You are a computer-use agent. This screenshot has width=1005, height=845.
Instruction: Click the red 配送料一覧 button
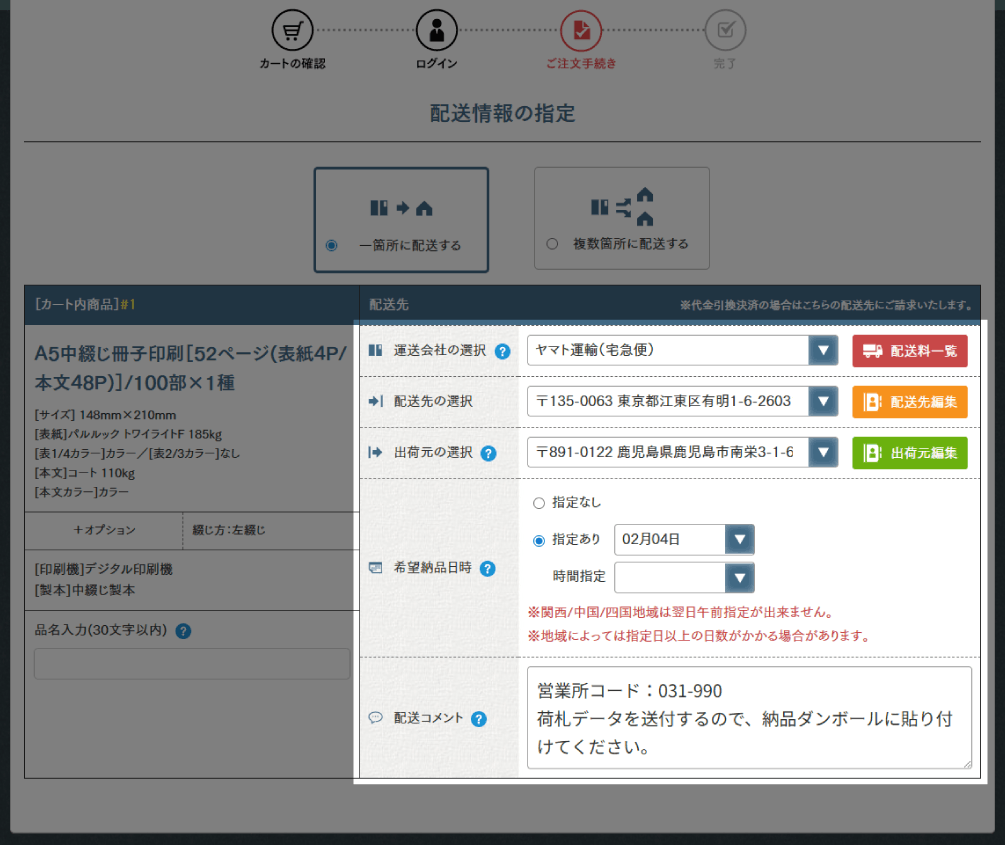(910, 351)
